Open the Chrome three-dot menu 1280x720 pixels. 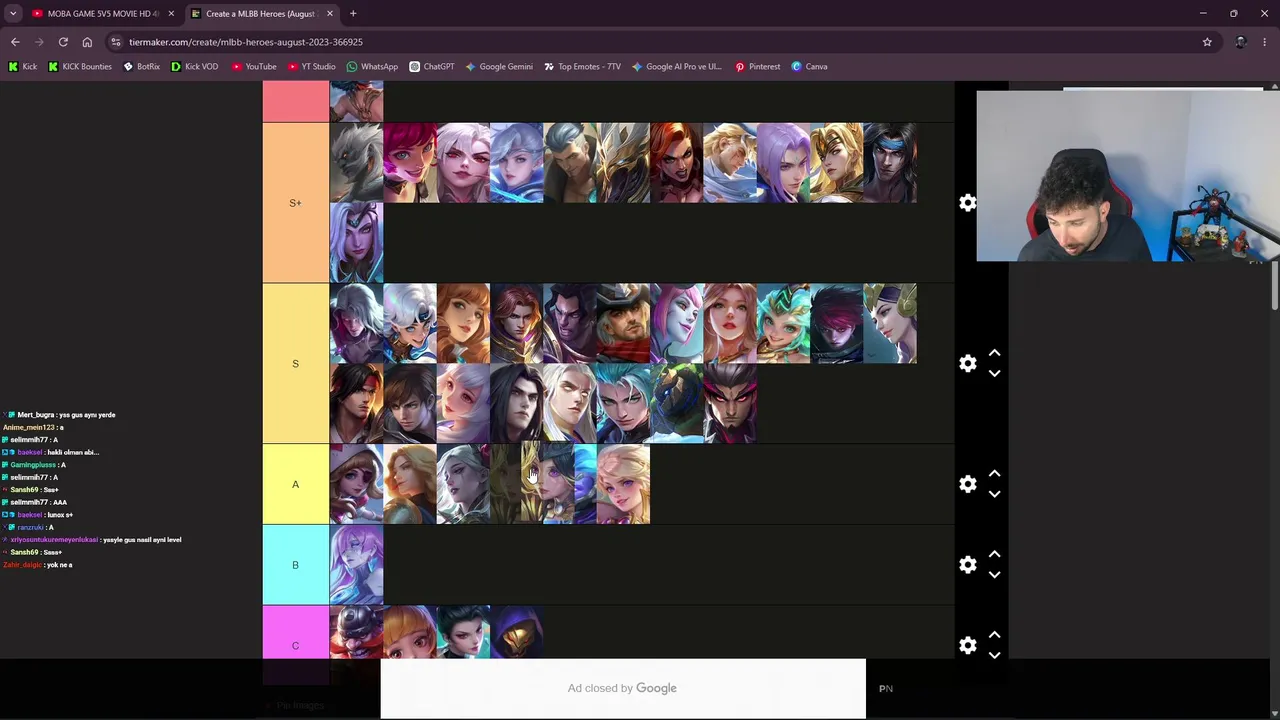click(x=1266, y=42)
